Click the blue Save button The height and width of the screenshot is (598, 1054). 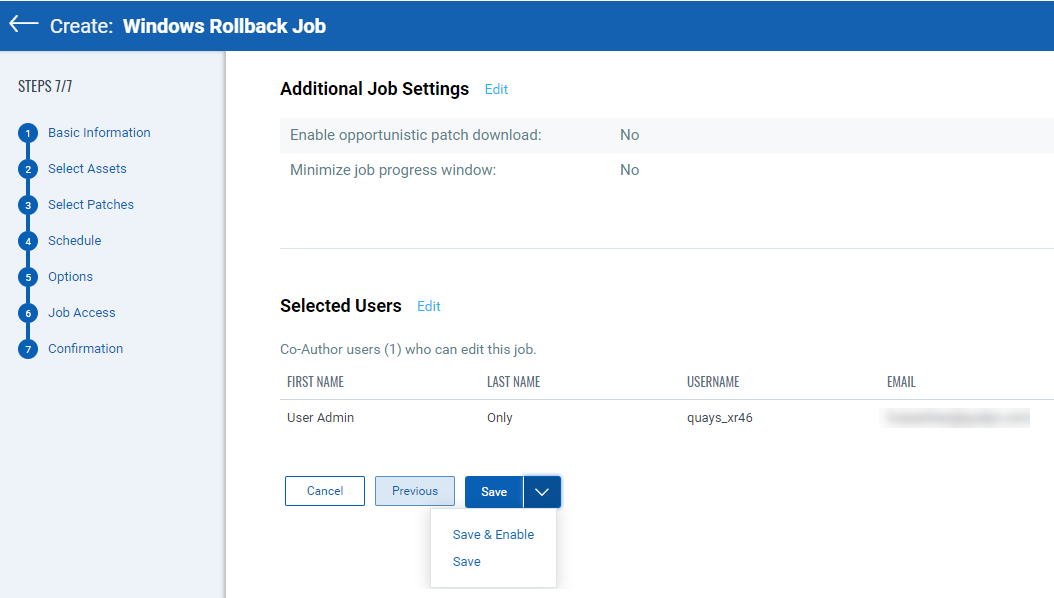[x=493, y=491]
